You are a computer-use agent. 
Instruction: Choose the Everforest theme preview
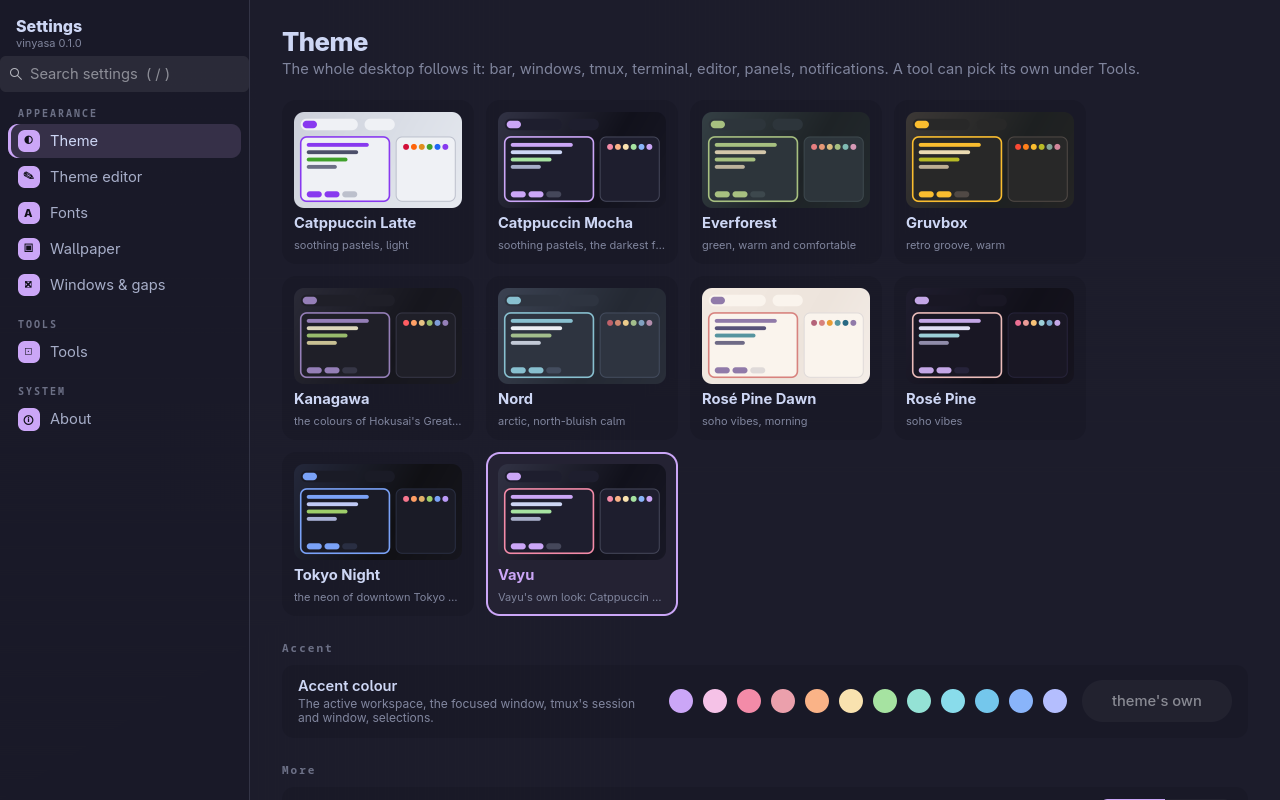[786, 160]
